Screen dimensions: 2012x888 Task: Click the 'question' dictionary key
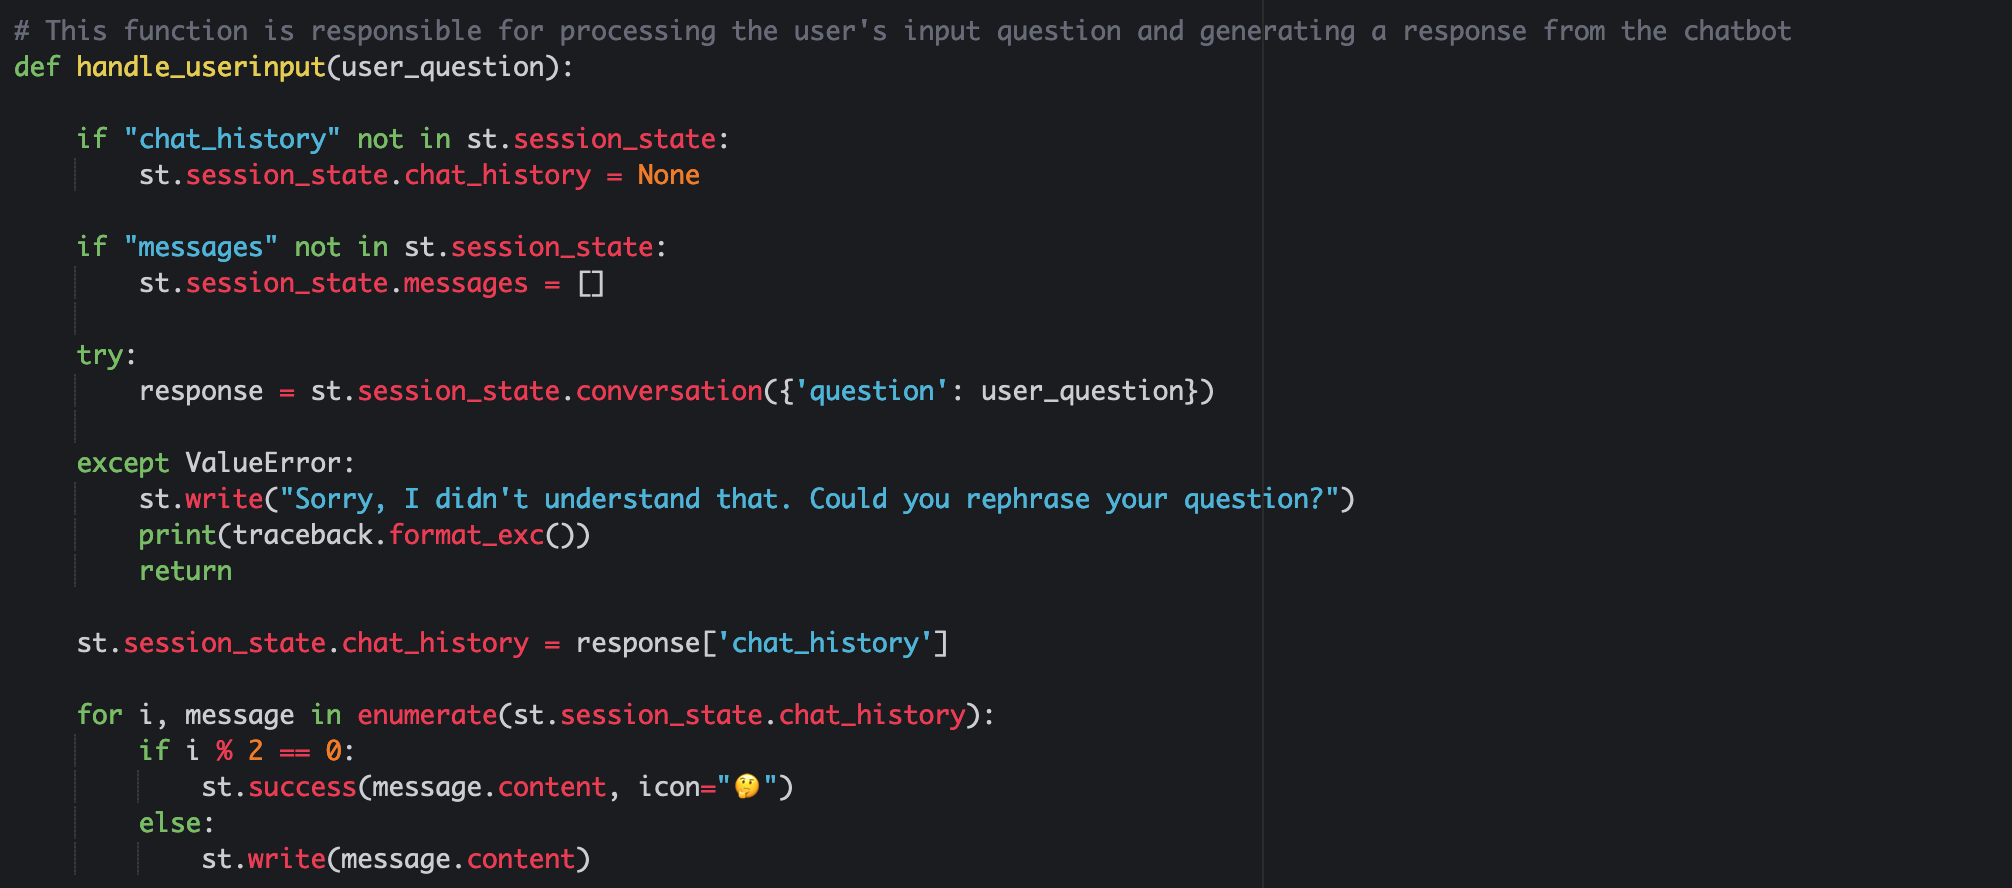point(872,391)
